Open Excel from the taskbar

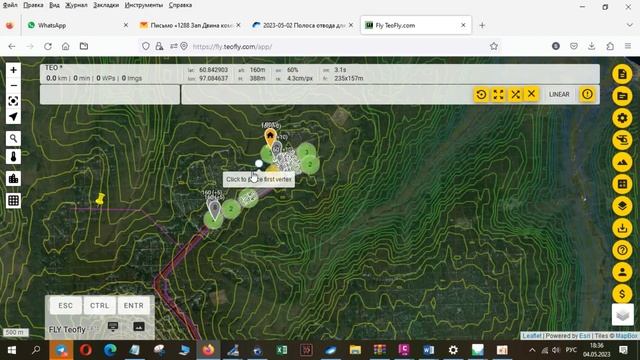coord(282,350)
